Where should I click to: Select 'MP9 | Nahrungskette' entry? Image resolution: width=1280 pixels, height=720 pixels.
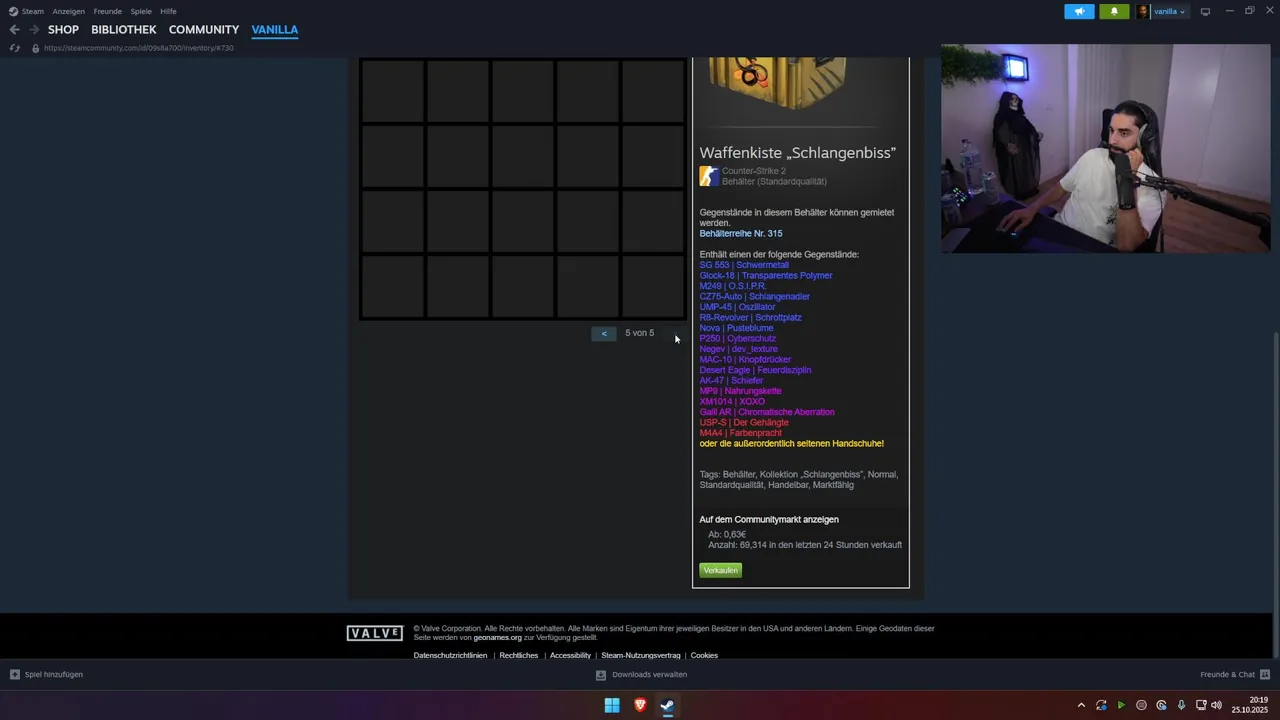741,391
